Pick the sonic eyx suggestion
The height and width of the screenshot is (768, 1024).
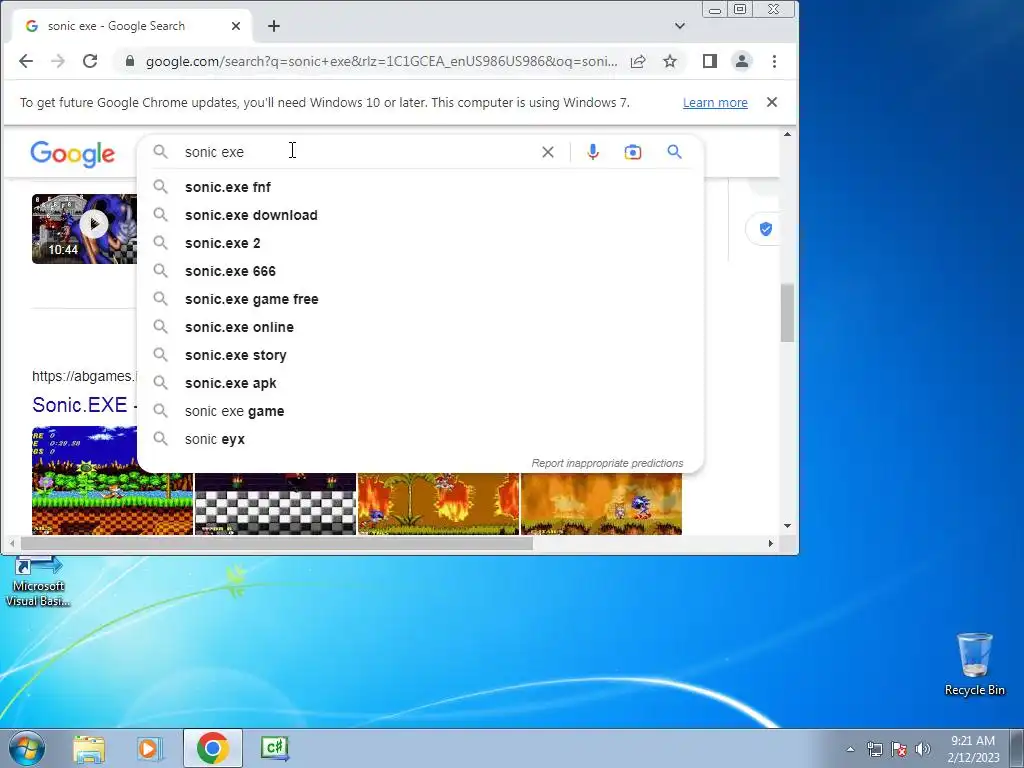pos(421,440)
